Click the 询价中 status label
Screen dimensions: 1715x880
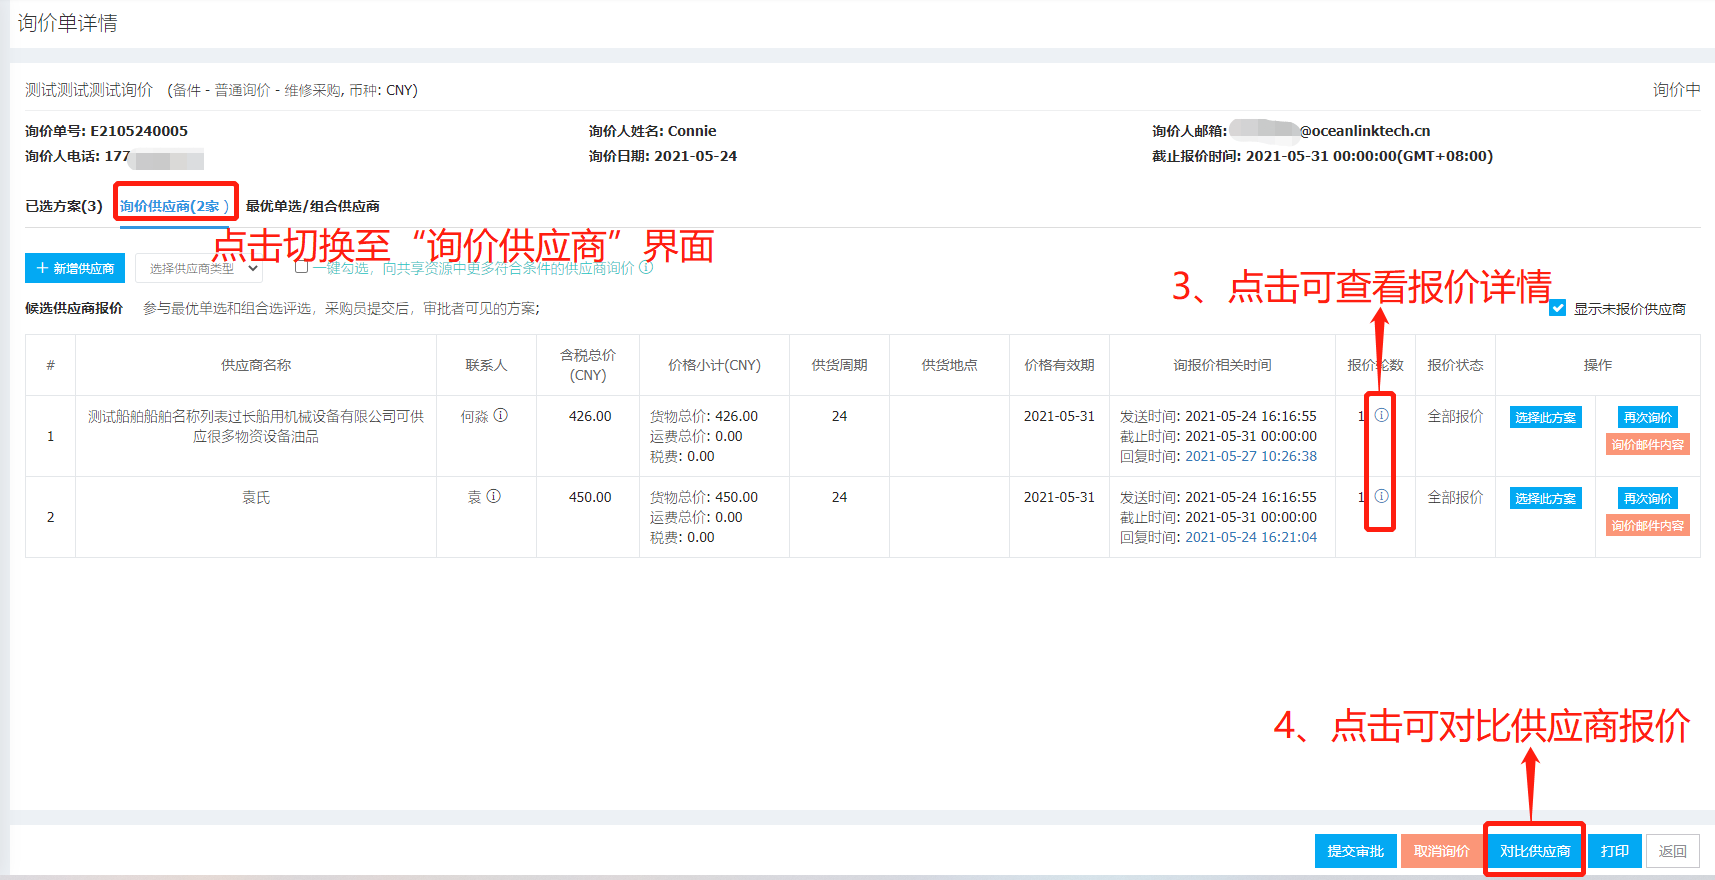1676,90
